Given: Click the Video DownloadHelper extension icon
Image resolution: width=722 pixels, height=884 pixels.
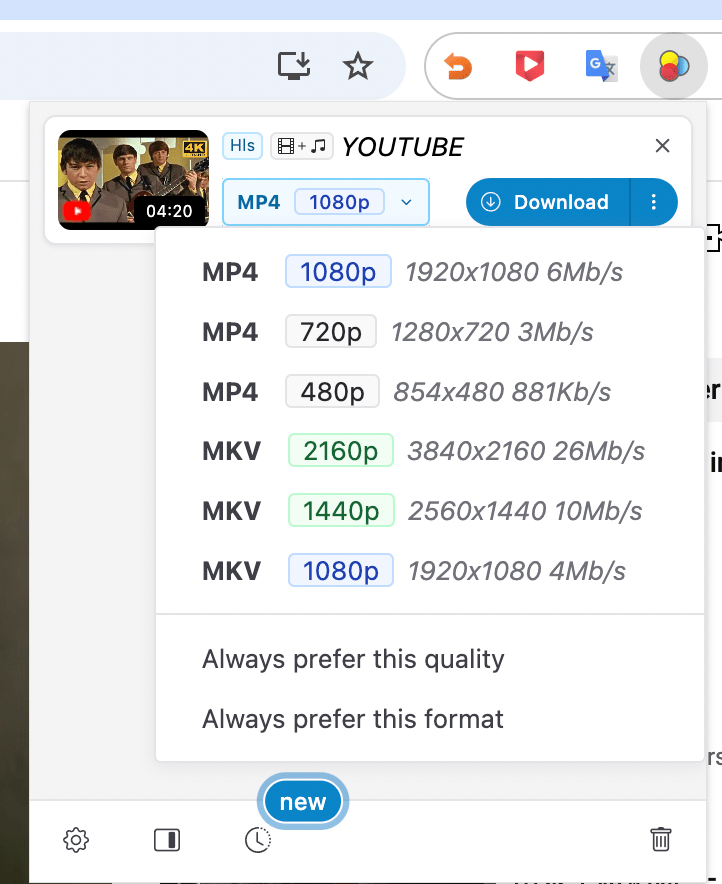Looking at the screenshot, I should point(674,67).
